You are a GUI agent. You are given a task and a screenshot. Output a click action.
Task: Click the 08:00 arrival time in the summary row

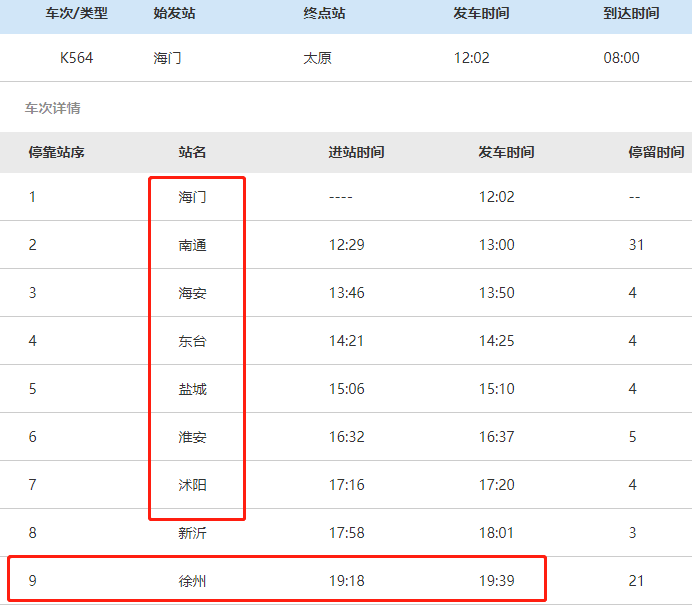click(x=621, y=58)
